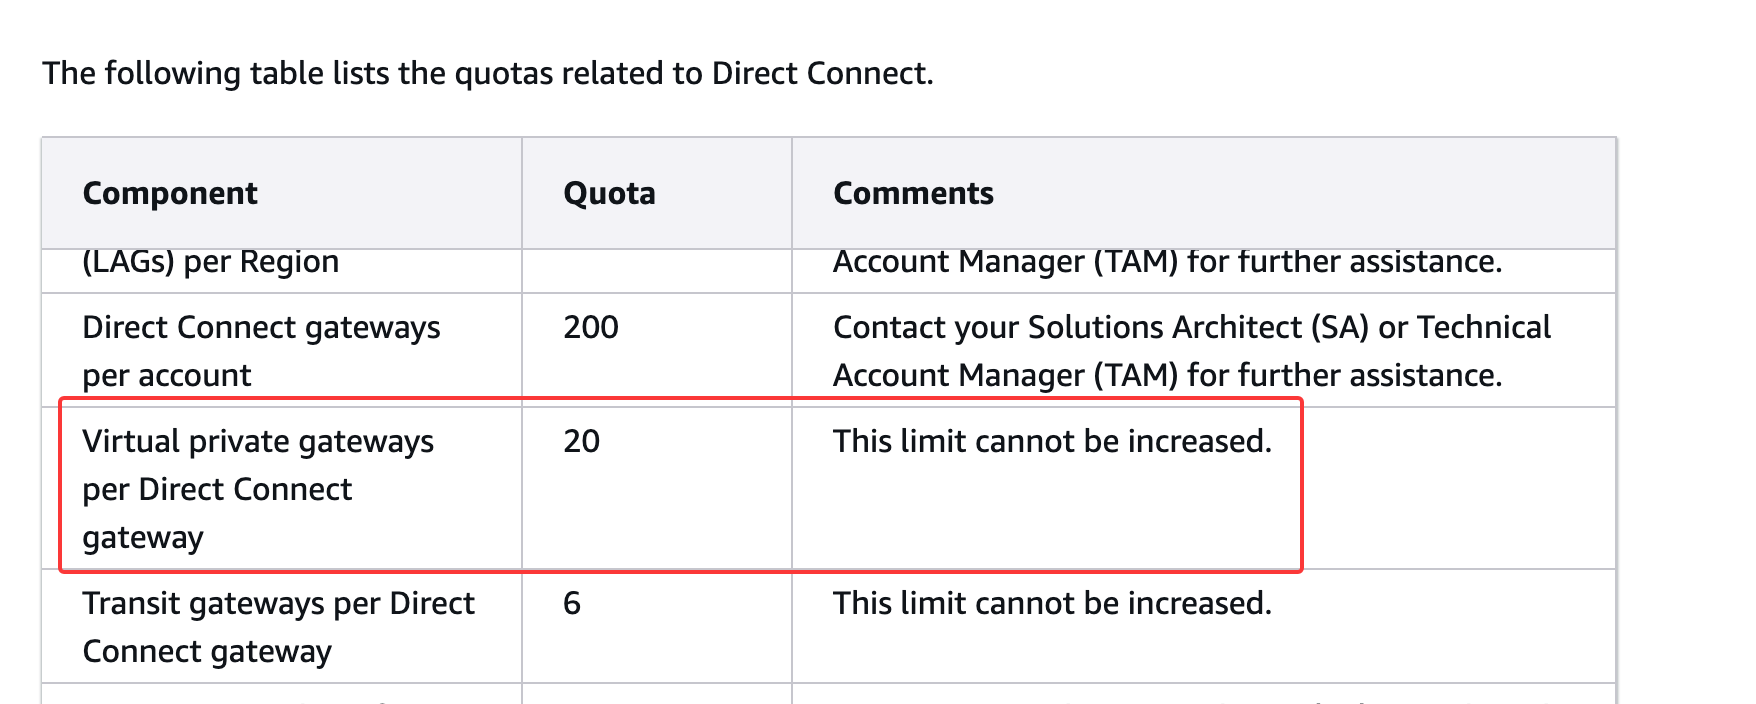Select the quota value 6
The width and height of the screenshot is (1756, 704).
(572, 603)
